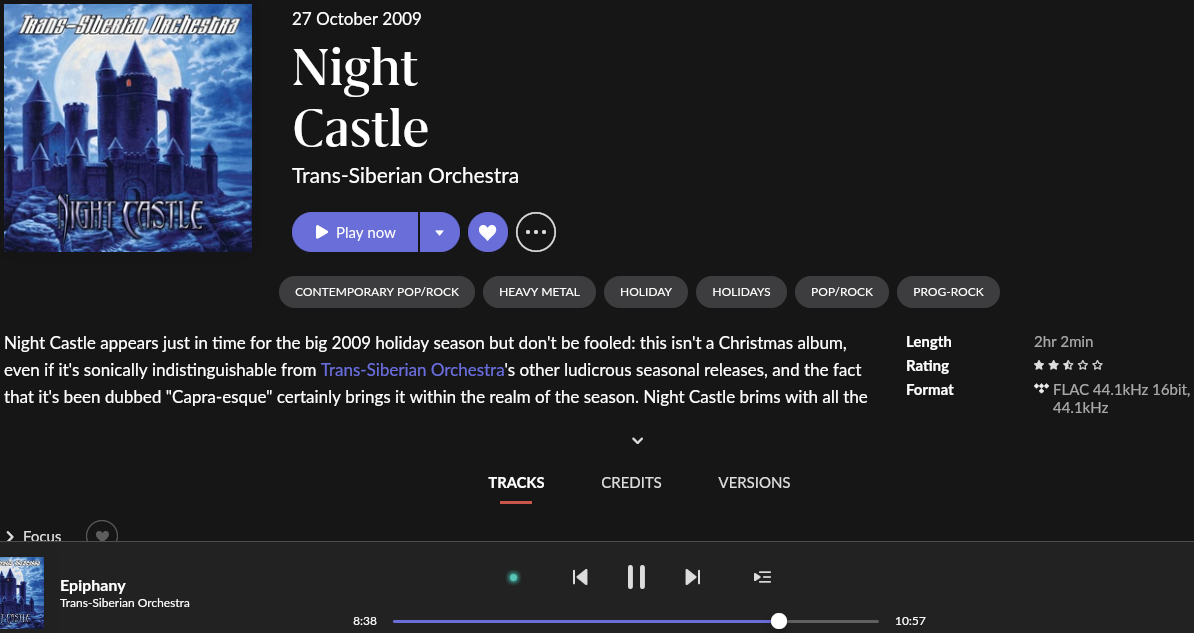
Task: Click the elapsed time 8:38
Action: pyautogui.click(x=365, y=621)
